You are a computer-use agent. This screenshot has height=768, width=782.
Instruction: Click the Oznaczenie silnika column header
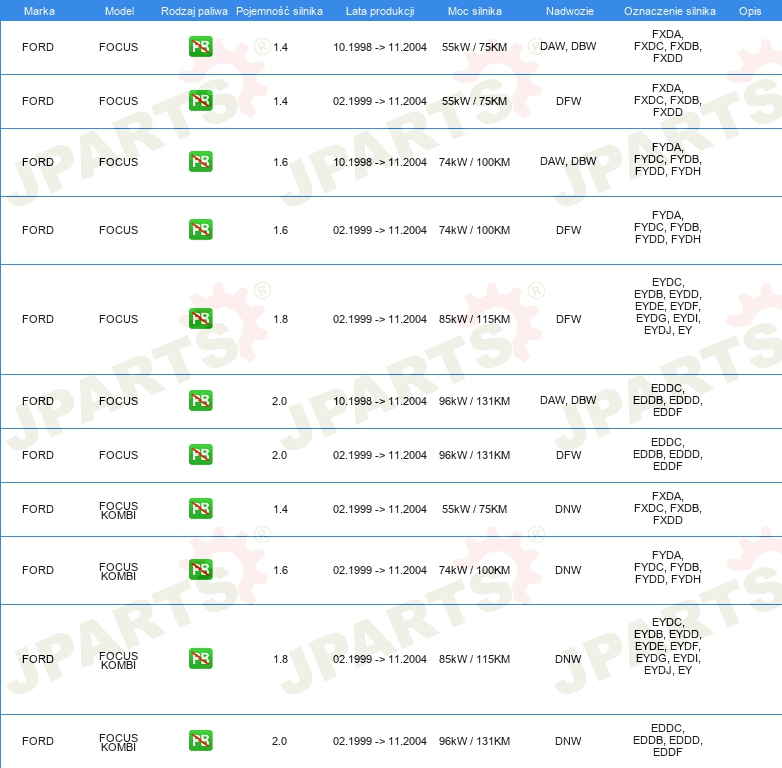(670, 11)
